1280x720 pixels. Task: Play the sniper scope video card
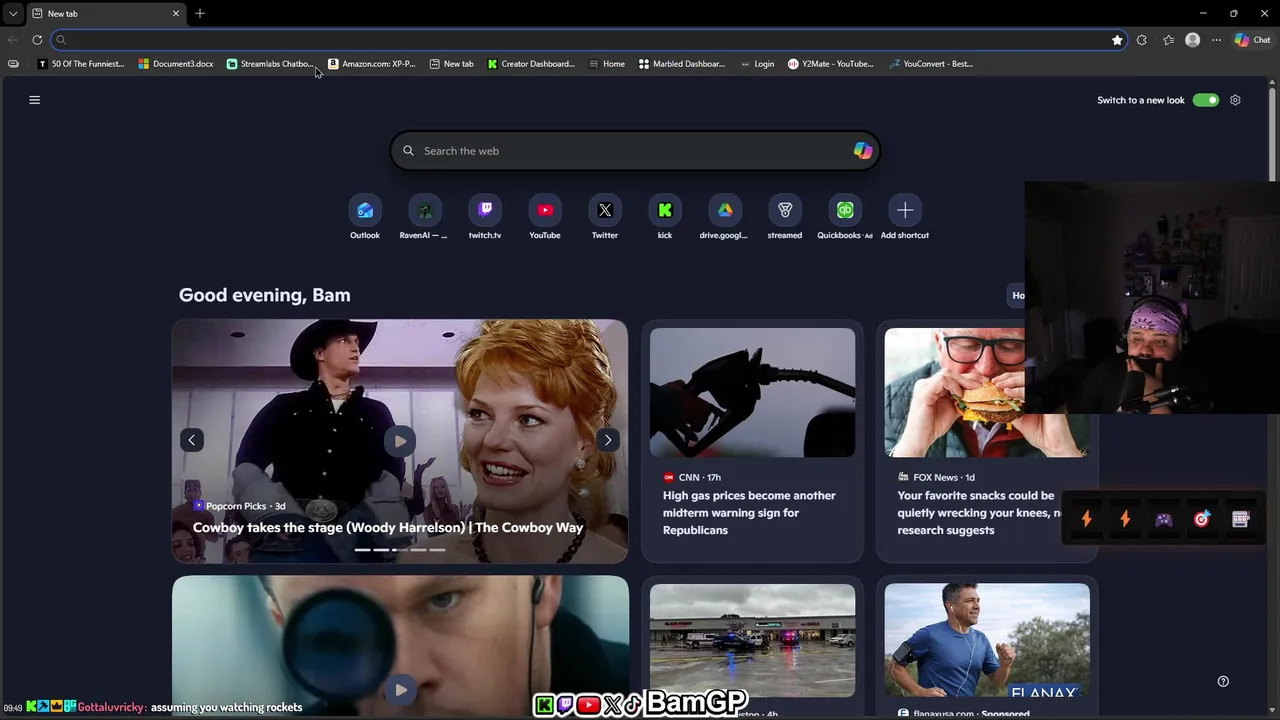pos(400,689)
